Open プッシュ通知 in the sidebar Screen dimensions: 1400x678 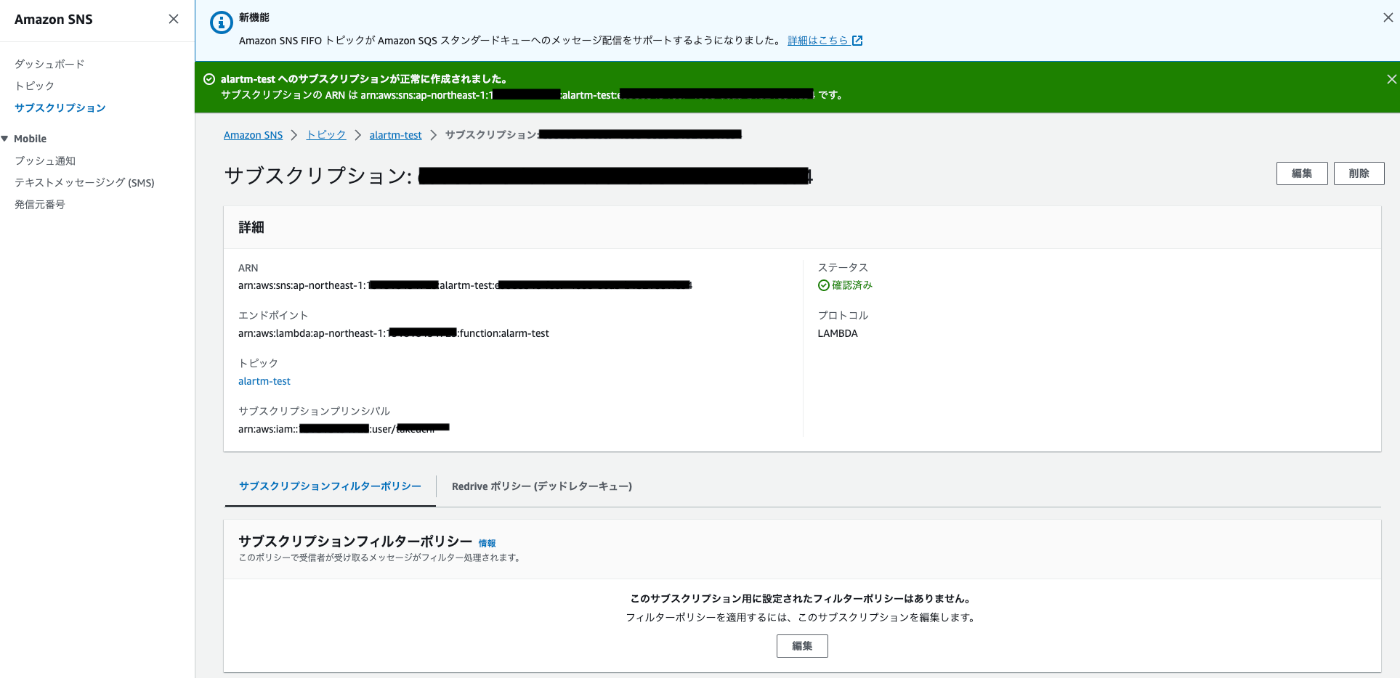45,161
